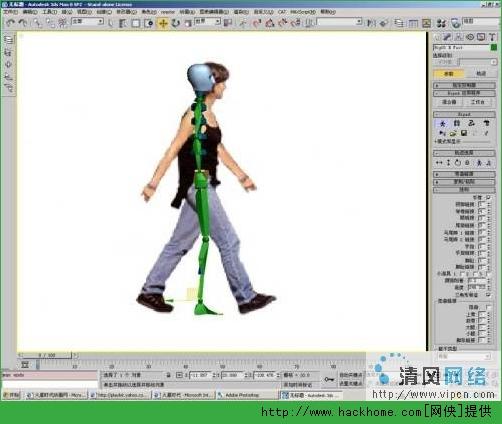The height and width of the screenshot is (424, 502).
Task: Enable Biped Footstep Mode icon
Action: (457, 123)
